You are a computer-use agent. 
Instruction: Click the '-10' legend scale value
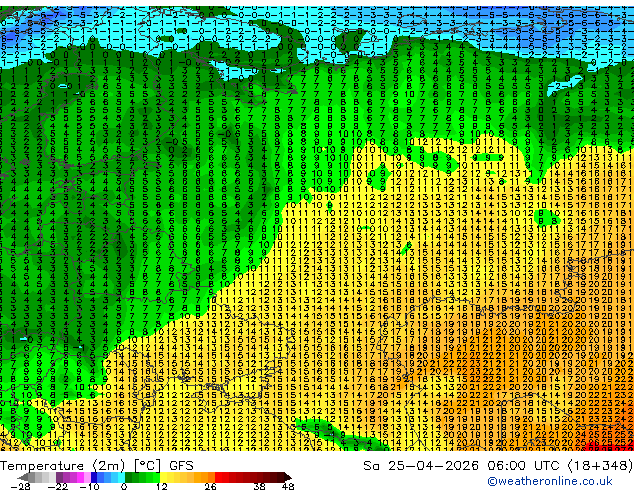pyautogui.click(x=89, y=486)
